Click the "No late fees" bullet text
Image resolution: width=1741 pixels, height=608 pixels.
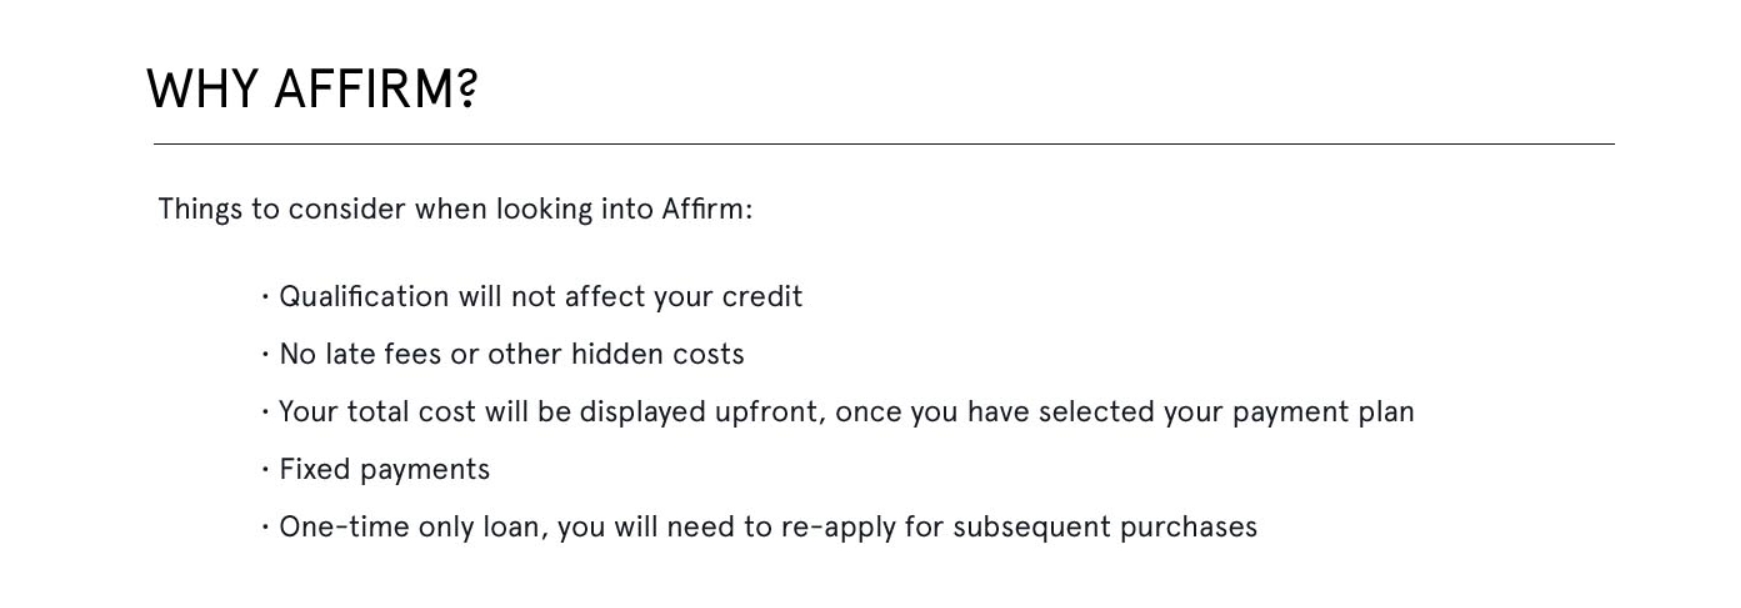[511, 354]
